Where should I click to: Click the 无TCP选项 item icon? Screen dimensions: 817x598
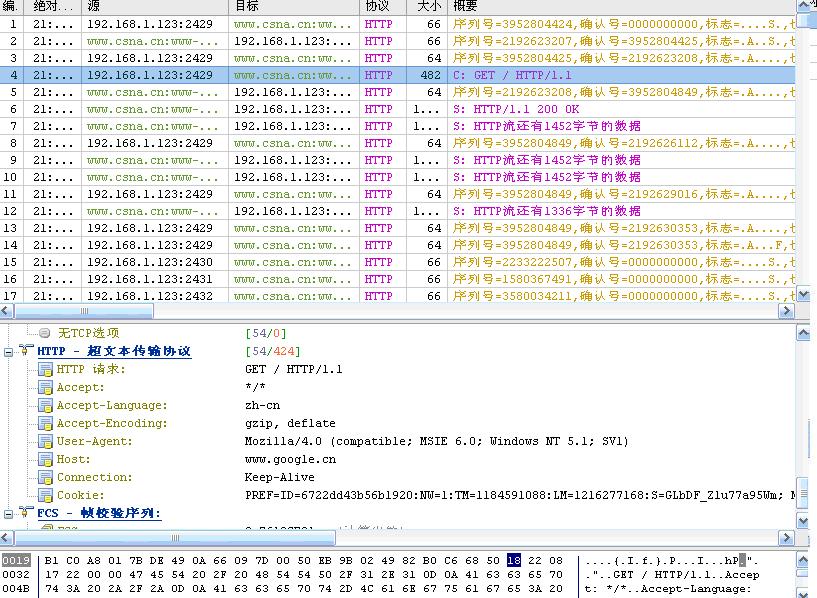(x=45, y=332)
